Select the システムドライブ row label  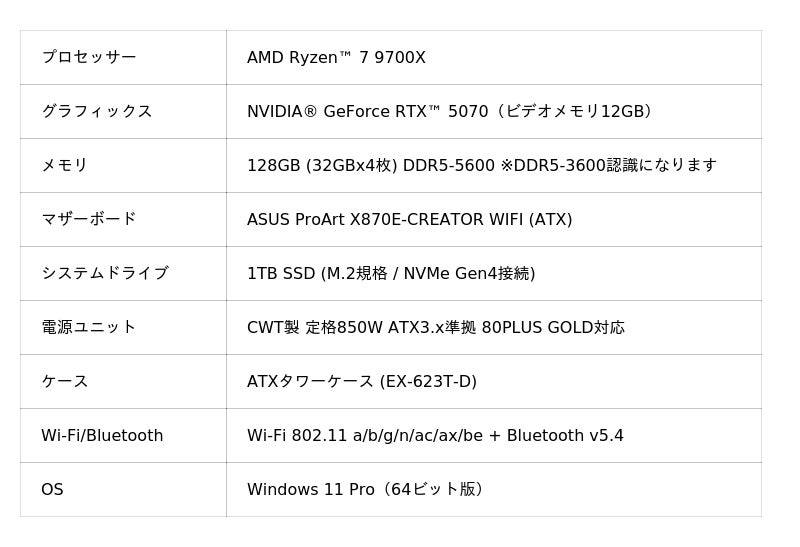click(x=104, y=273)
